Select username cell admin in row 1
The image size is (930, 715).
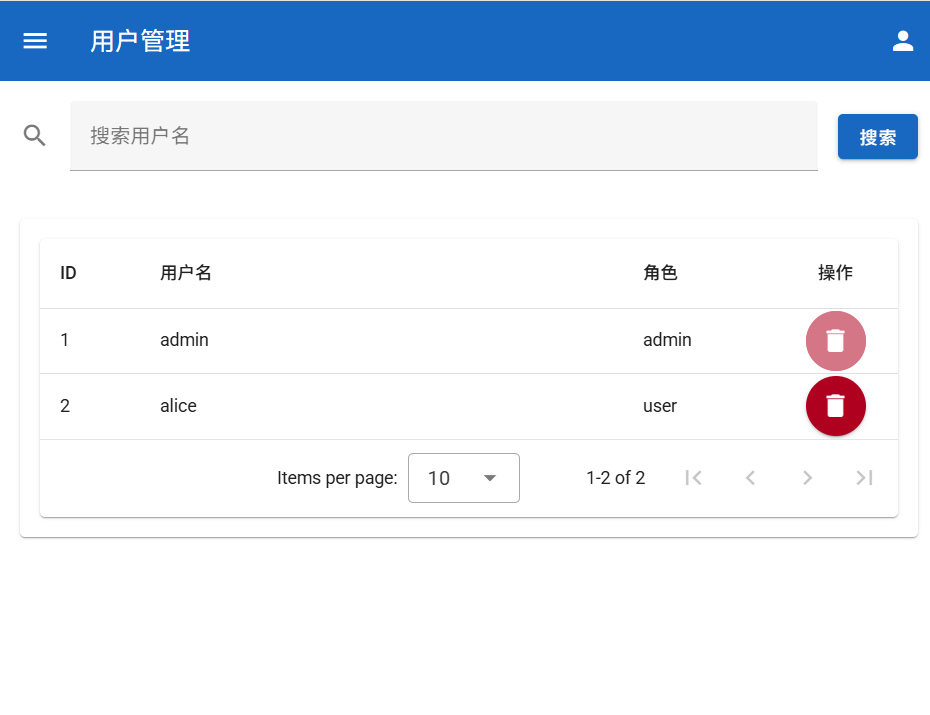(x=184, y=340)
